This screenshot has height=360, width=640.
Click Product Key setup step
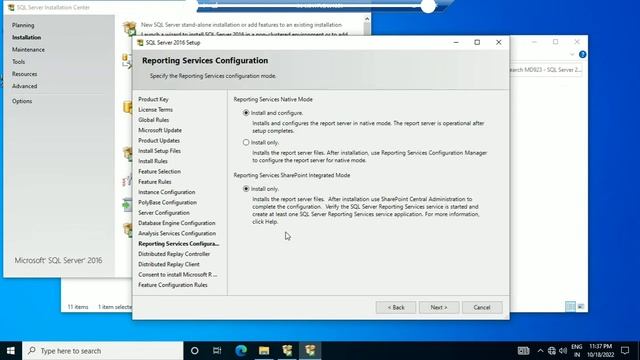click(x=153, y=99)
